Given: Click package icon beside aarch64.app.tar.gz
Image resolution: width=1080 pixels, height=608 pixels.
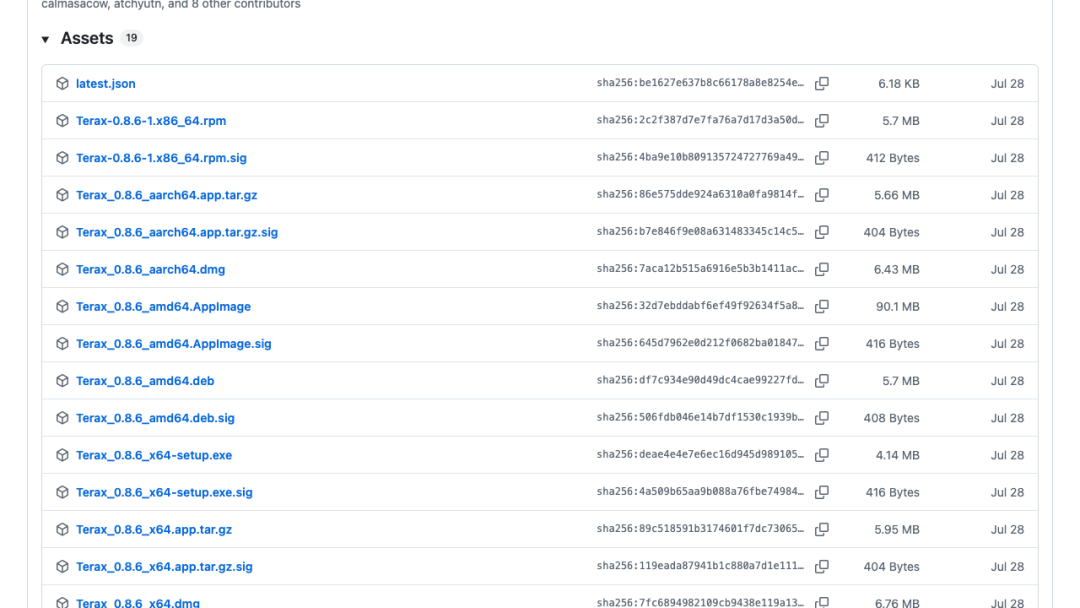Looking at the screenshot, I should [62, 195].
